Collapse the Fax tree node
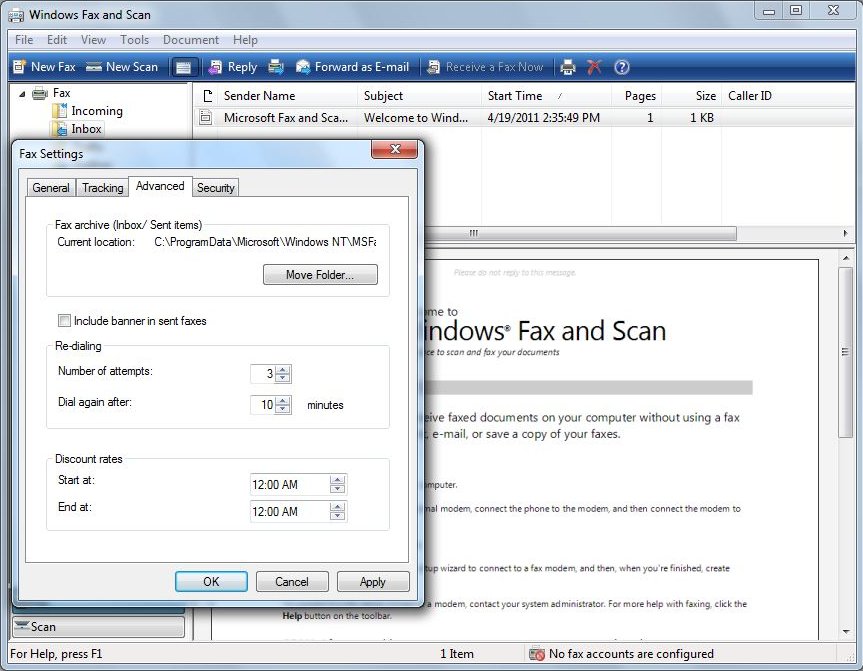The height and width of the screenshot is (671, 863). (22, 94)
